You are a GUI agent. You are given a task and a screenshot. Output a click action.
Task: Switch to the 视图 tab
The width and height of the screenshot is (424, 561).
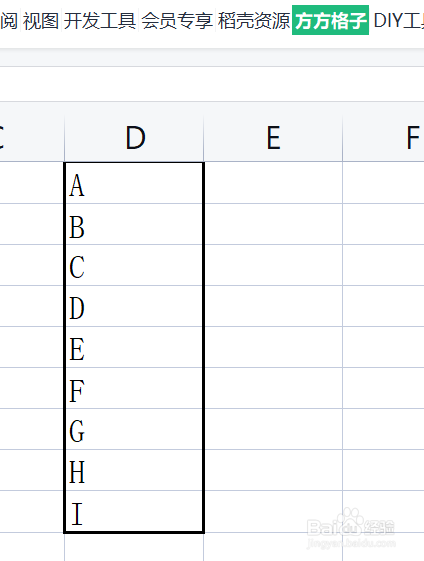(41, 20)
